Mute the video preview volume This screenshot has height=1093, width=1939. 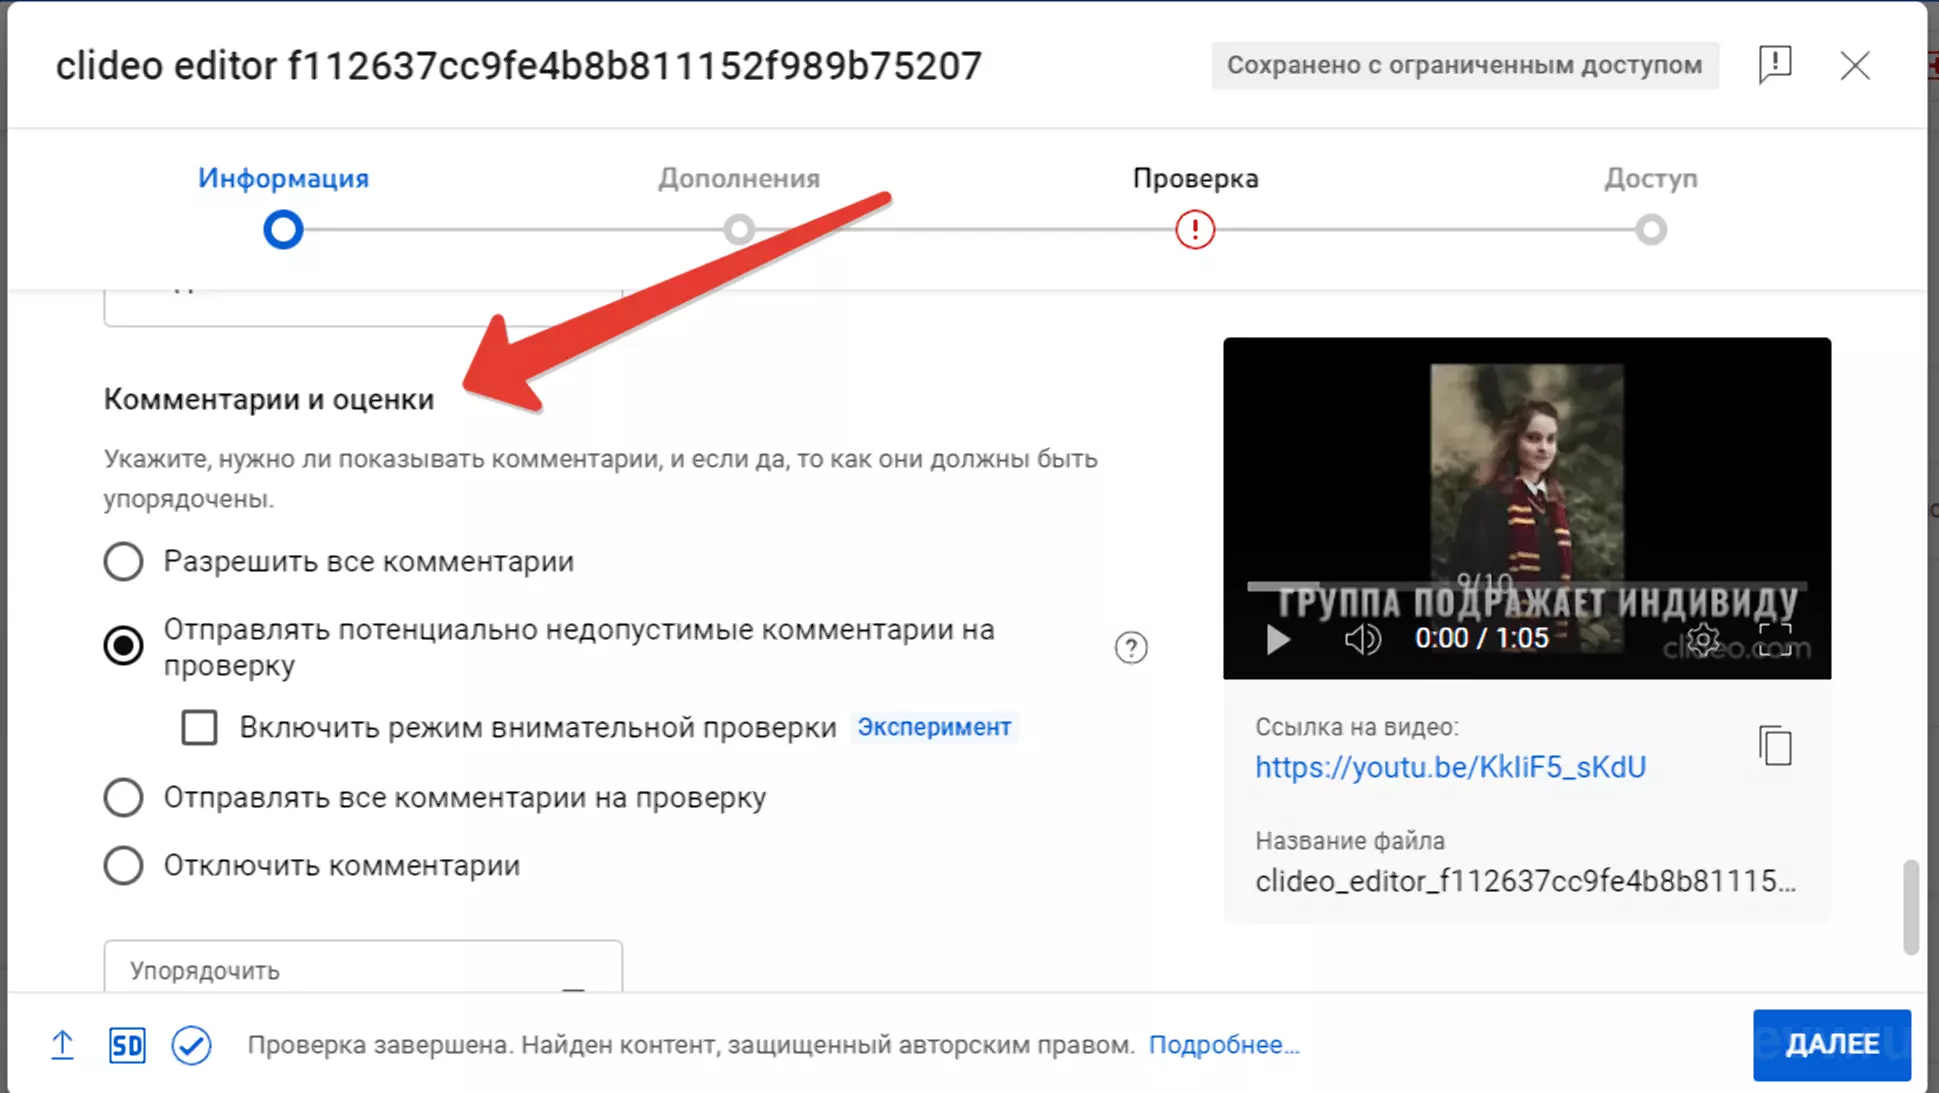coord(1362,639)
